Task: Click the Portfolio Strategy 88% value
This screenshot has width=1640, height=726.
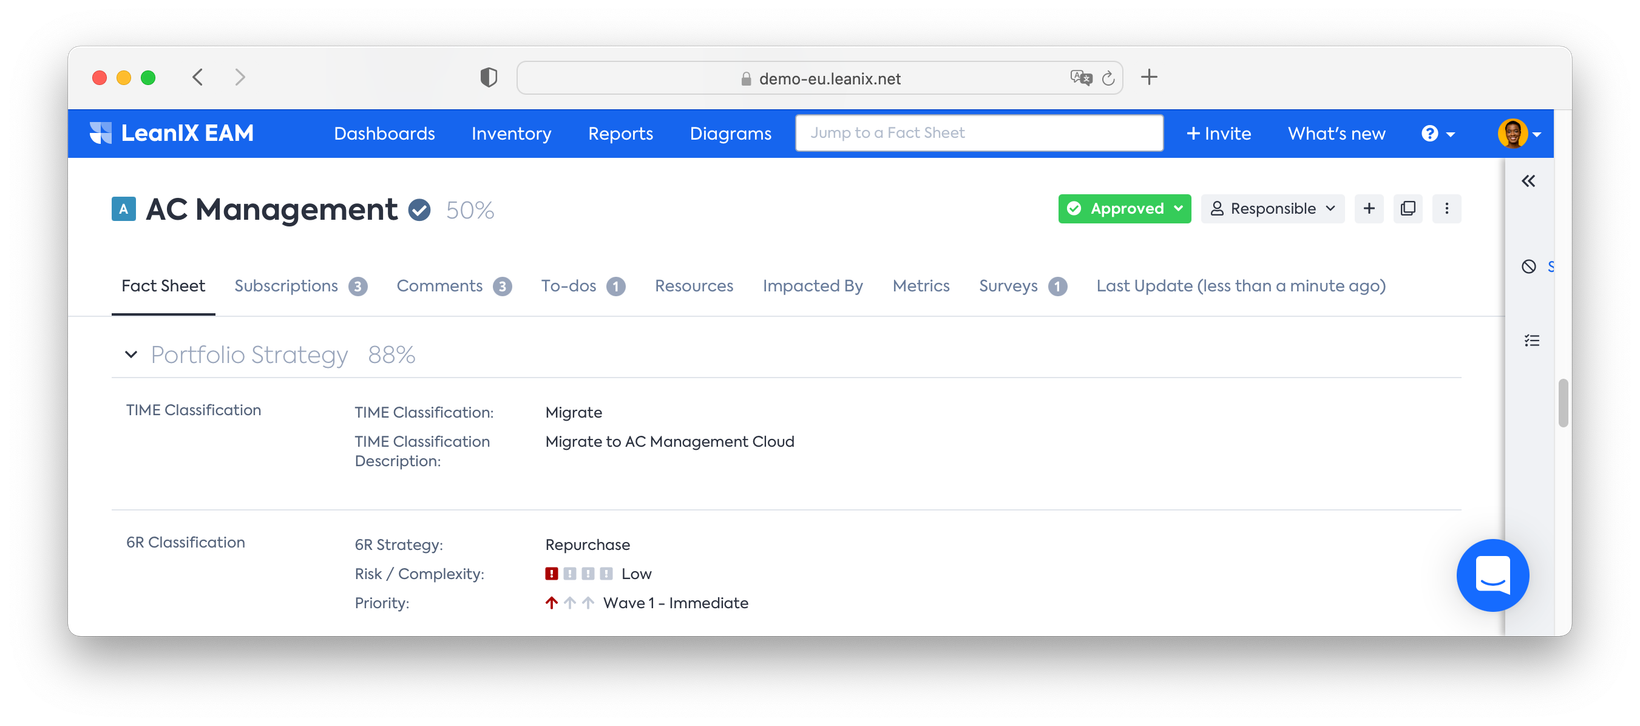Action: click(392, 355)
